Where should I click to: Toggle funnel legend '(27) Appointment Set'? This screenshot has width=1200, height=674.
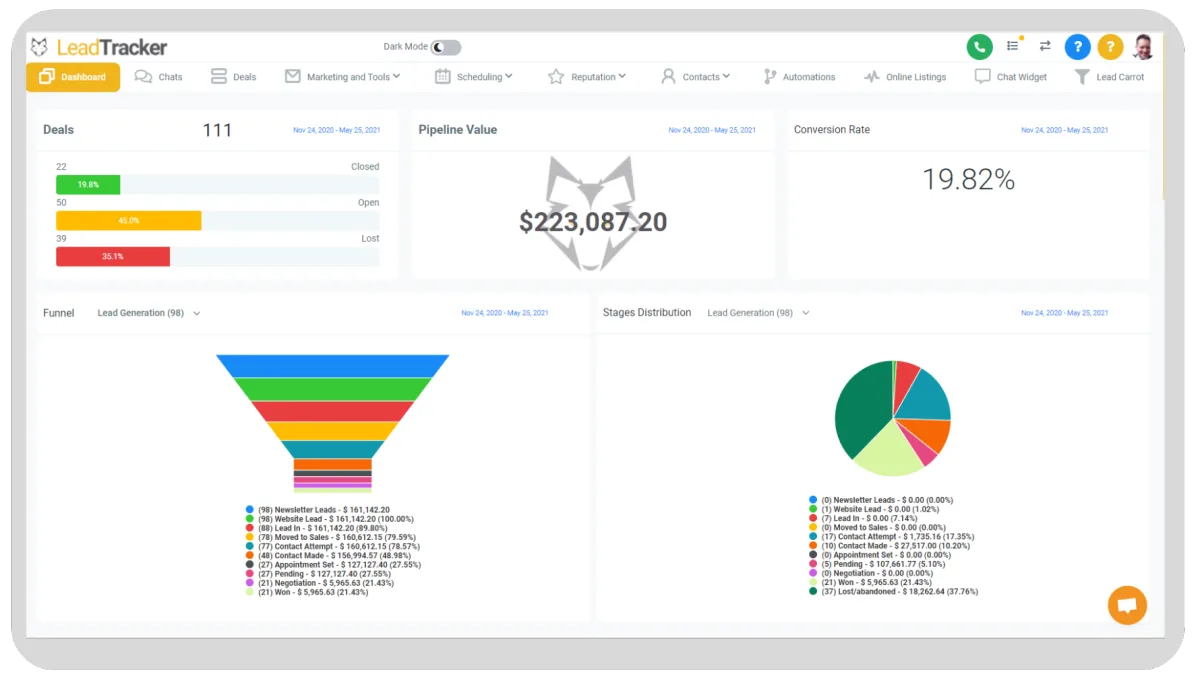(333, 564)
